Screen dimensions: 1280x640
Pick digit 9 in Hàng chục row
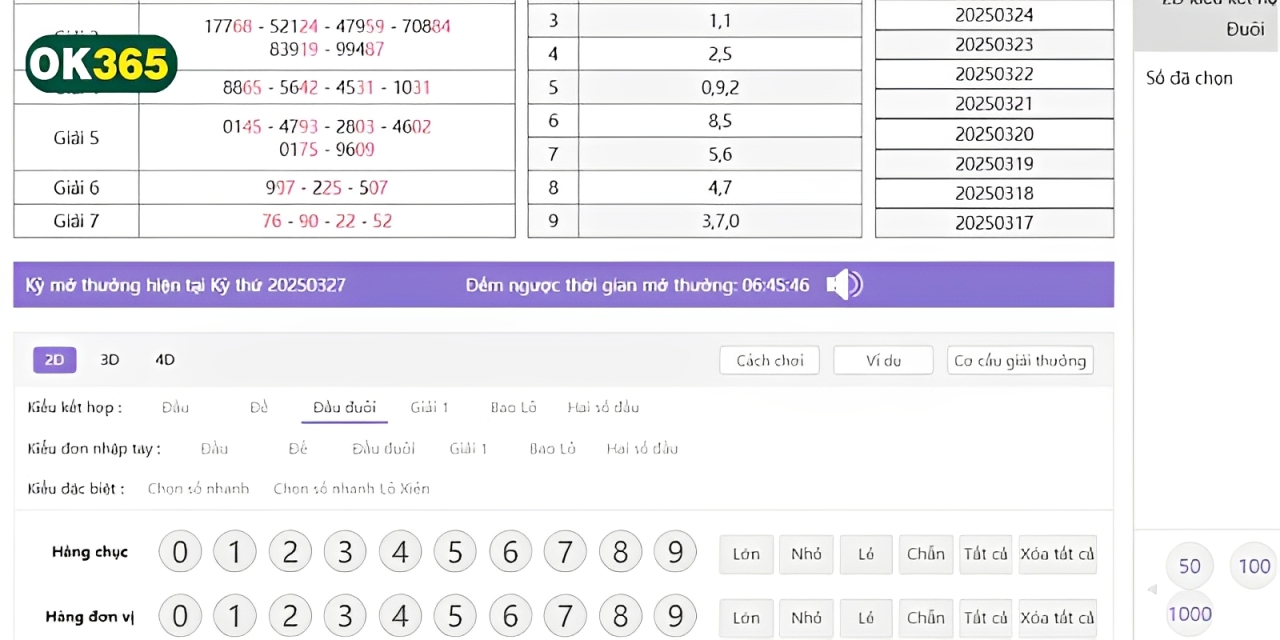click(675, 552)
